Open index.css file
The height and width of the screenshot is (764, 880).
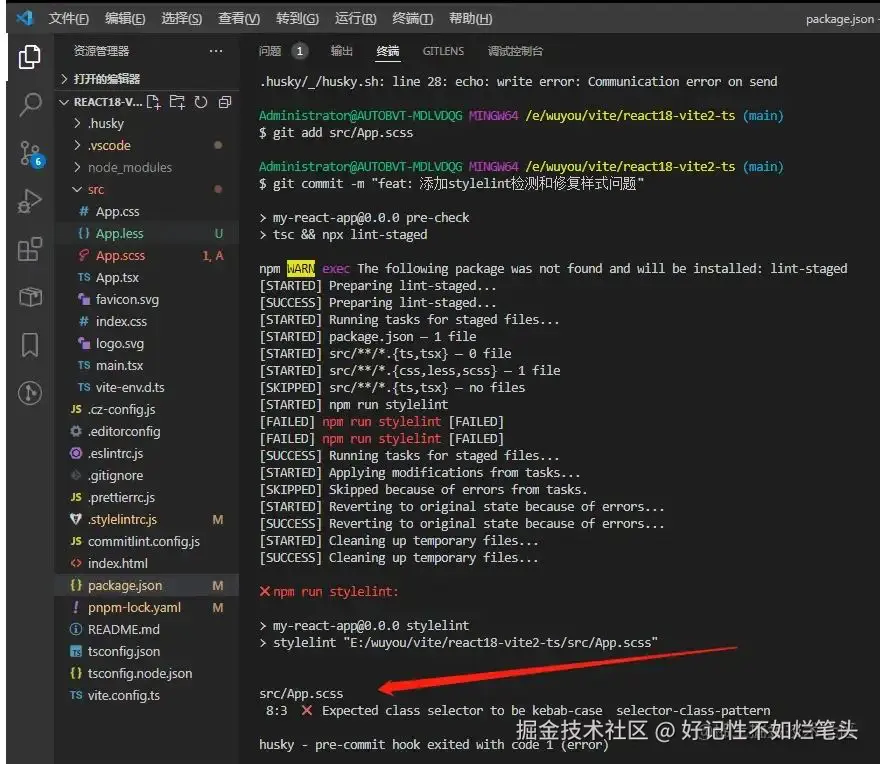point(147,322)
